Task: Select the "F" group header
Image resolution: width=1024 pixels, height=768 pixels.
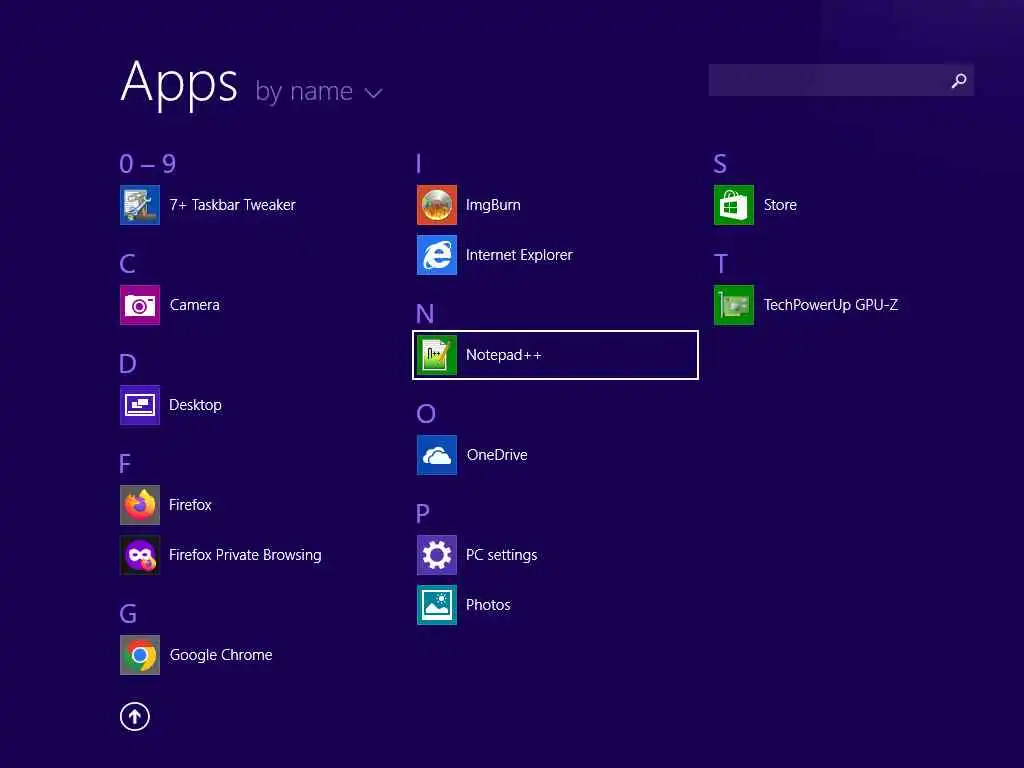Action: (x=125, y=464)
